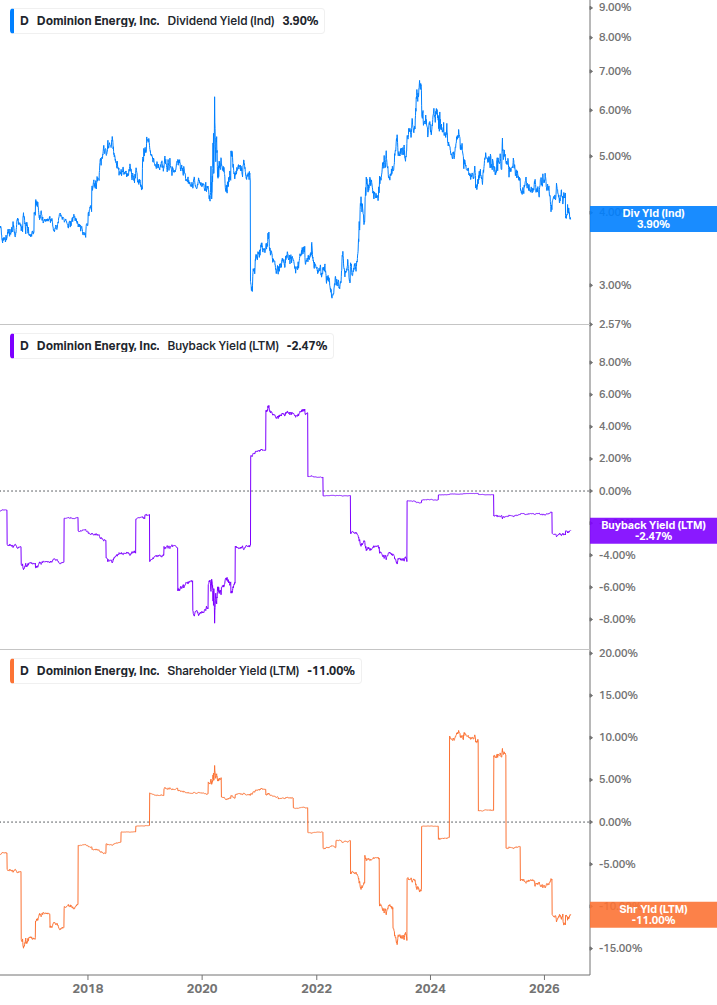Select the orange Shr Yld -11.00% axis tag
The height and width of the screenshot is (1005, 717).
[x=653, y=915]
